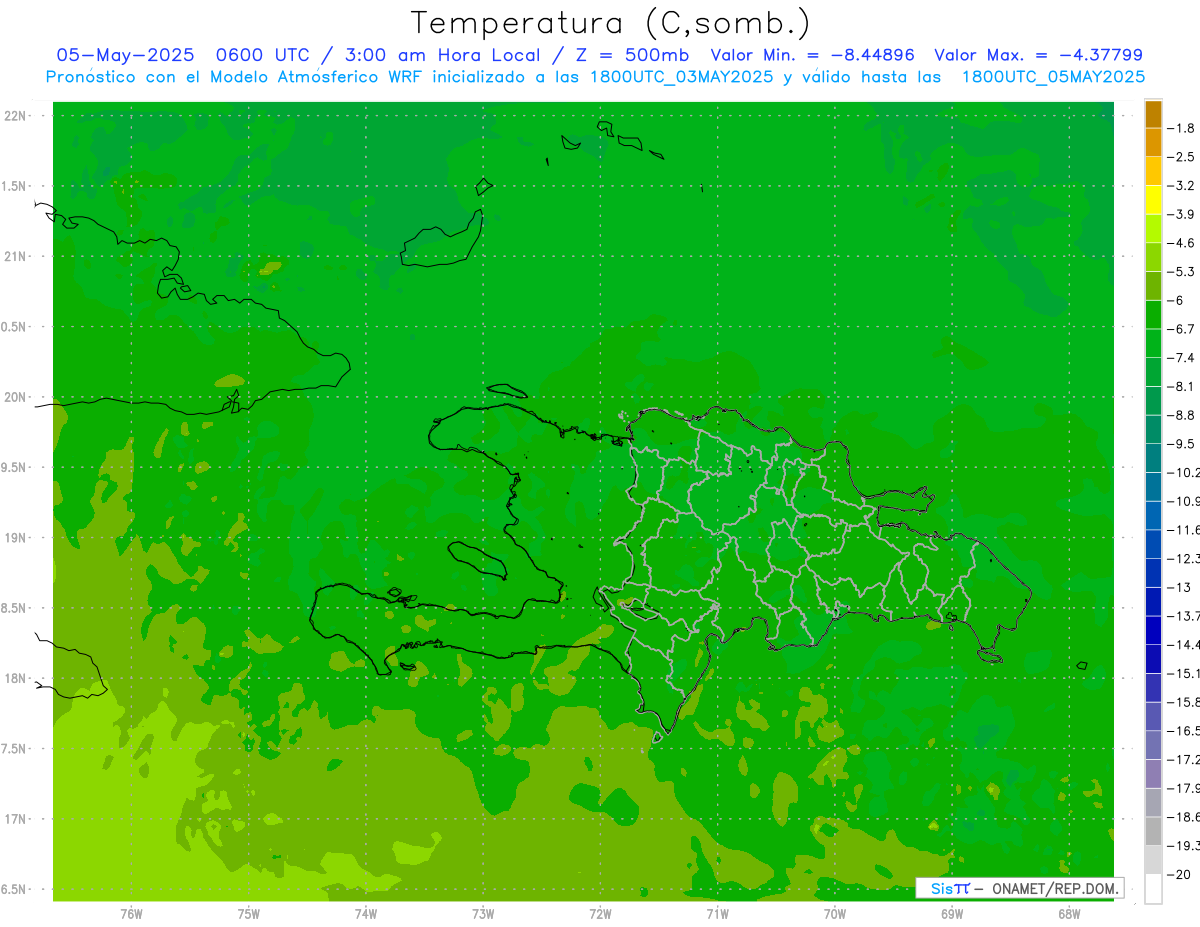This screenshot has width=1200, height=927.
Task: Click the '-2.5' color scale label
Action: [1182, 157]
